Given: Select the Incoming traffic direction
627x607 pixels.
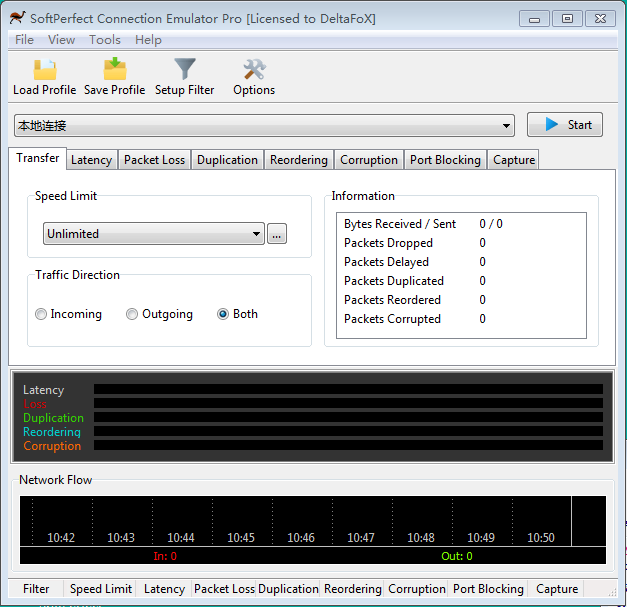Looking at the screenshot, I should coord(41,314).
